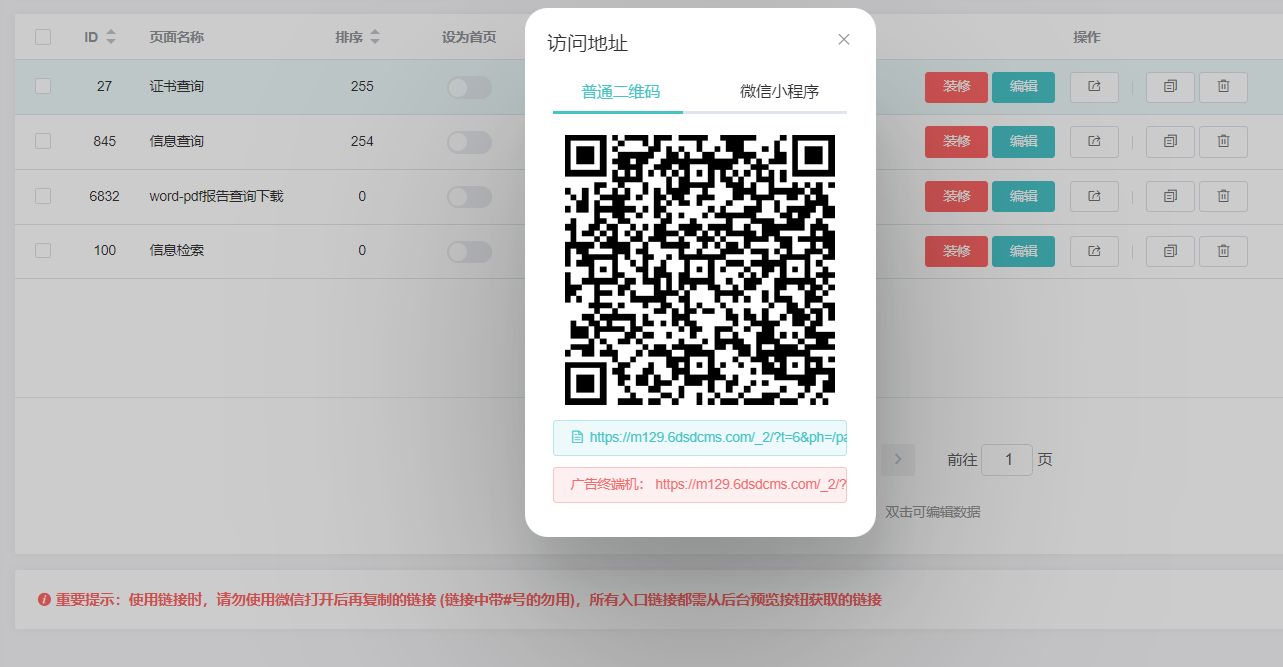The height and width of the screenshot is (667, 1283).
Task: Go to next page arrow
Action: (x=898, y=459)
